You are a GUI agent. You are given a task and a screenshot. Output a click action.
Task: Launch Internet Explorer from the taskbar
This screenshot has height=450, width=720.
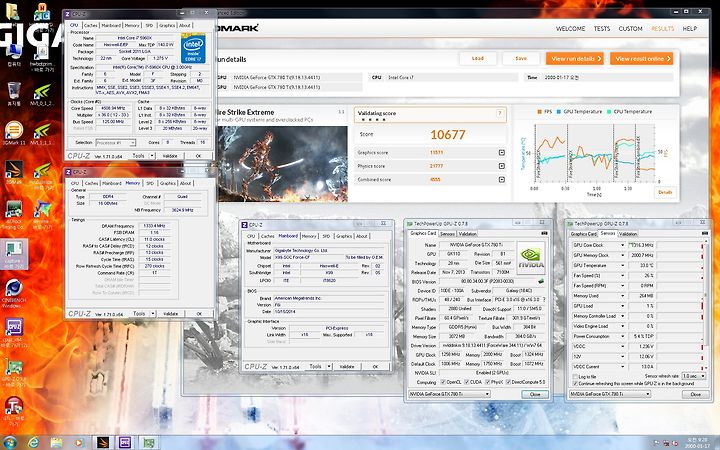pyautogui.click(x=34, y=443)
